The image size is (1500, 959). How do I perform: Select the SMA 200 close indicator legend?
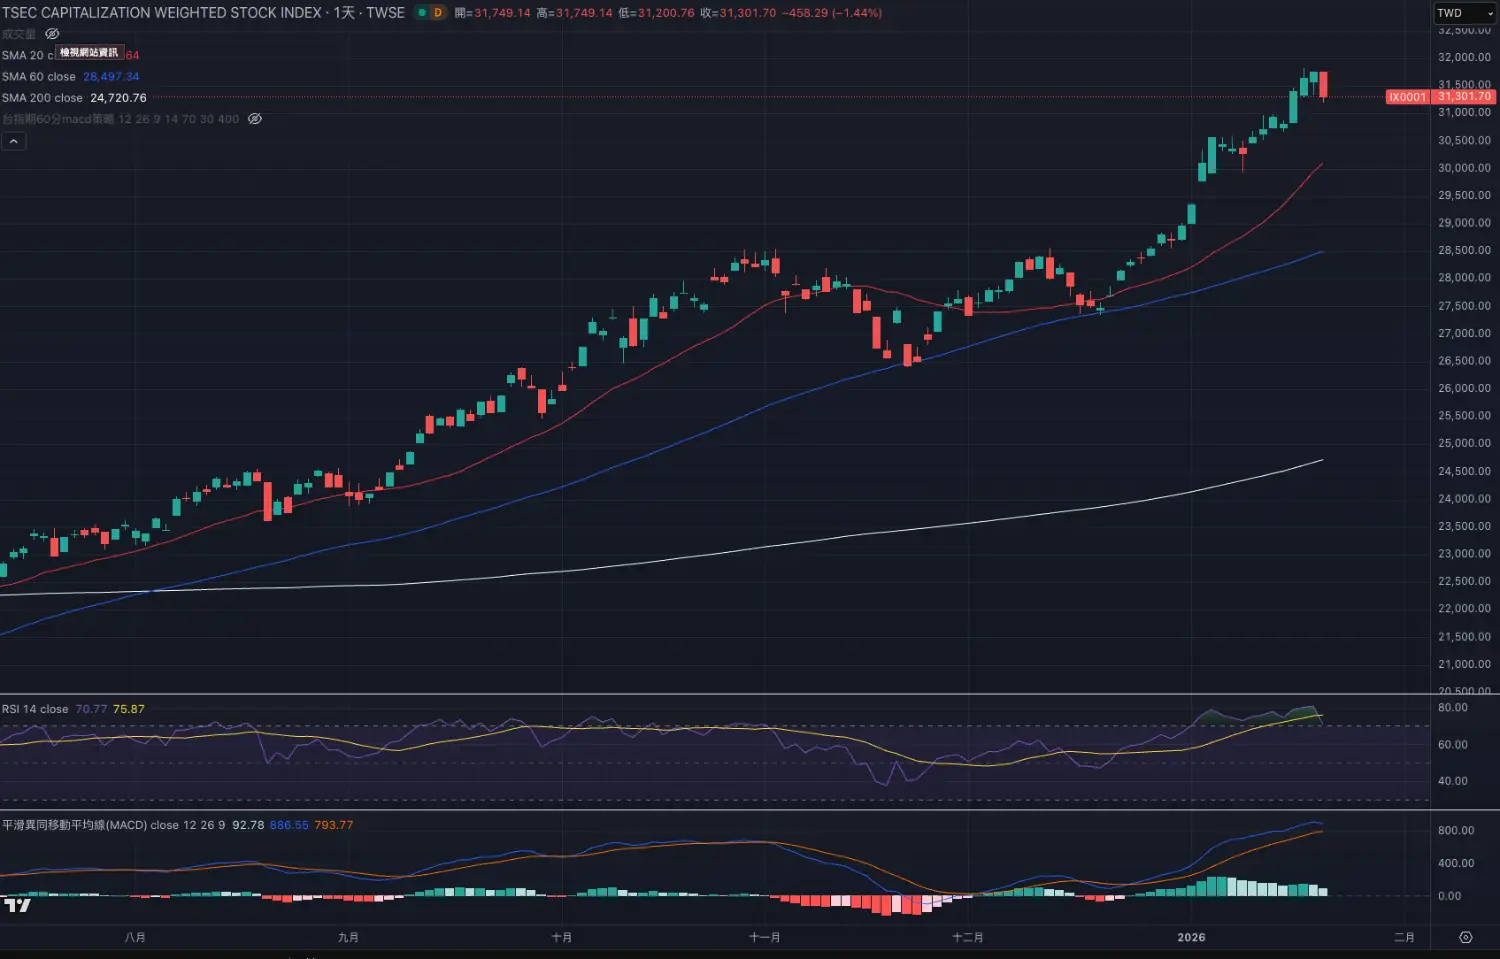pyautogui.click(x=42, y=98)
